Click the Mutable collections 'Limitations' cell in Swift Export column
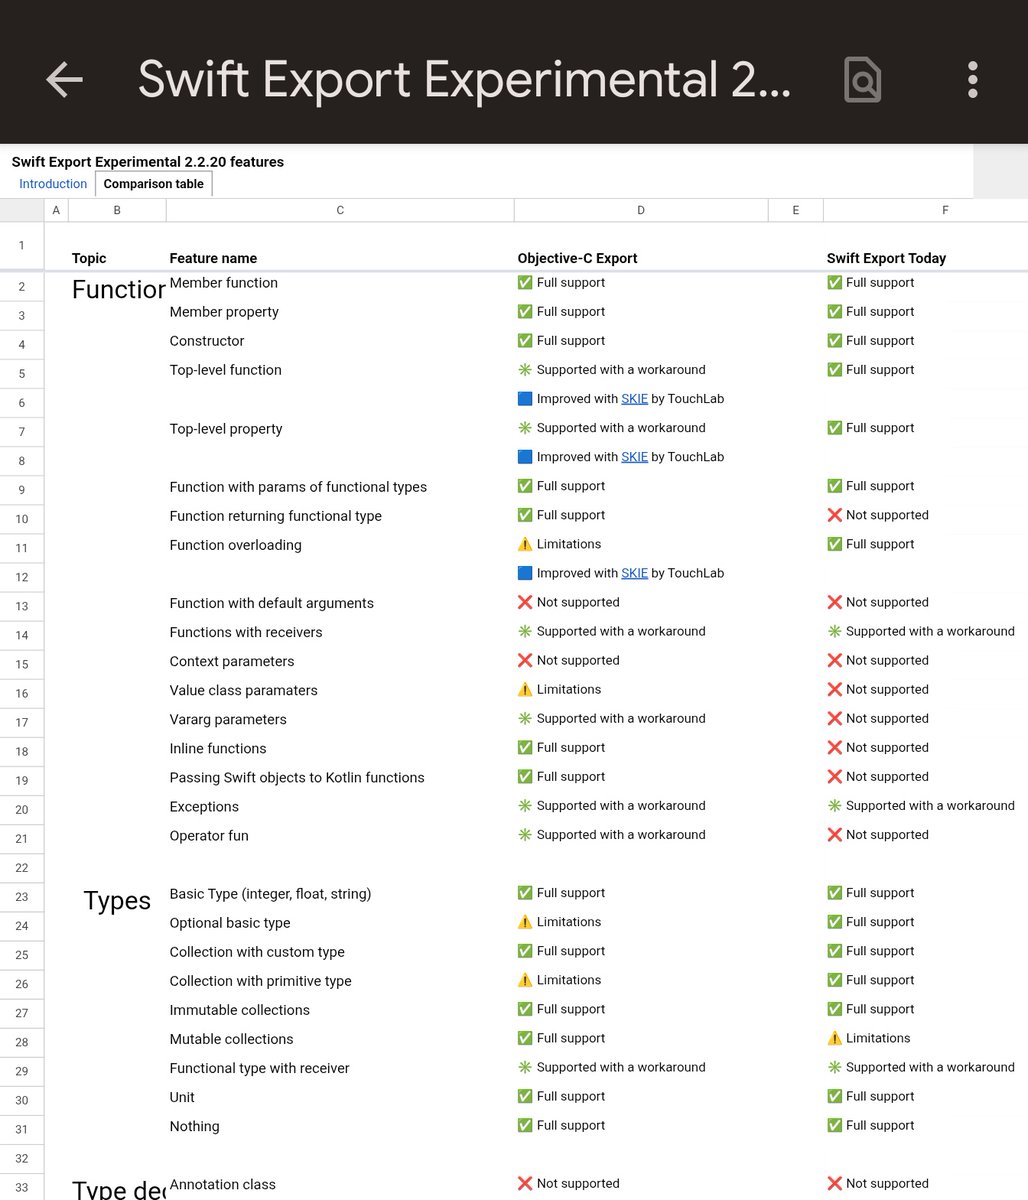Screen dimensions: 1028x1200 (868, 1038)
